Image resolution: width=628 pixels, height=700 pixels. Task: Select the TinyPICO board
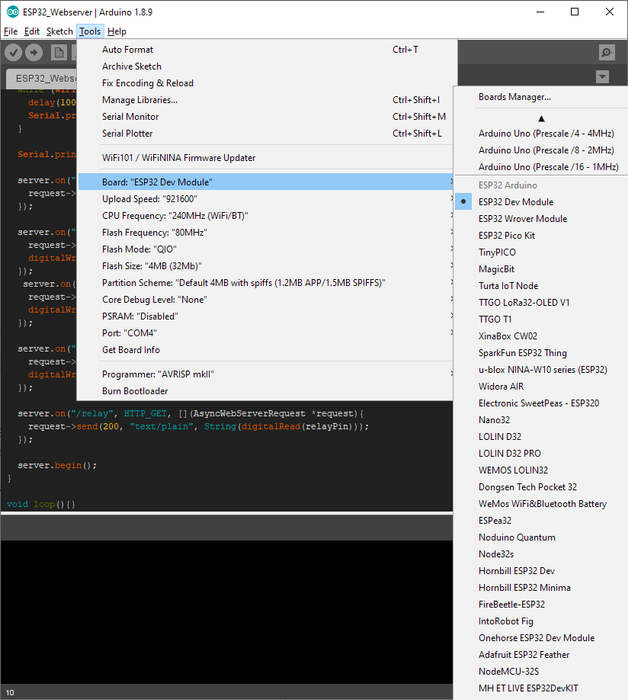tap(541, 252)
